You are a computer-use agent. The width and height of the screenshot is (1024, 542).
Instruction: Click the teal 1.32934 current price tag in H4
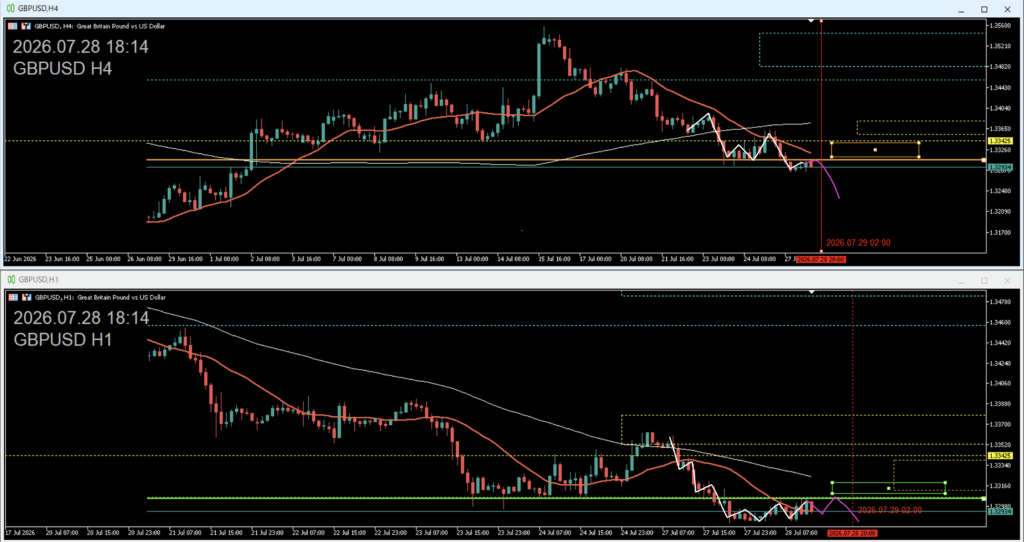(1000, 168)
